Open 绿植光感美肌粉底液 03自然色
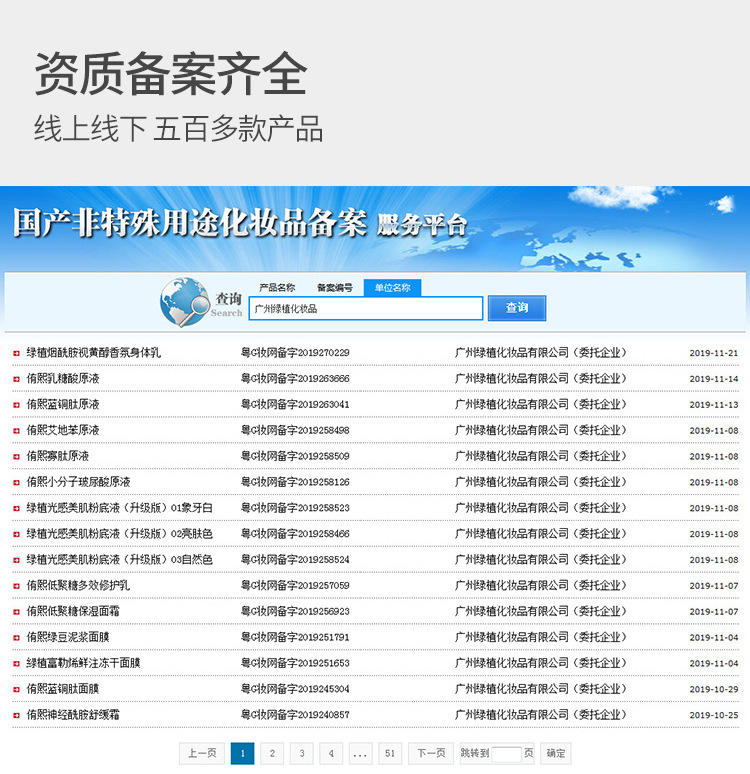The width and height of the screenshot is (750, 774). click(x=119, y=559)
